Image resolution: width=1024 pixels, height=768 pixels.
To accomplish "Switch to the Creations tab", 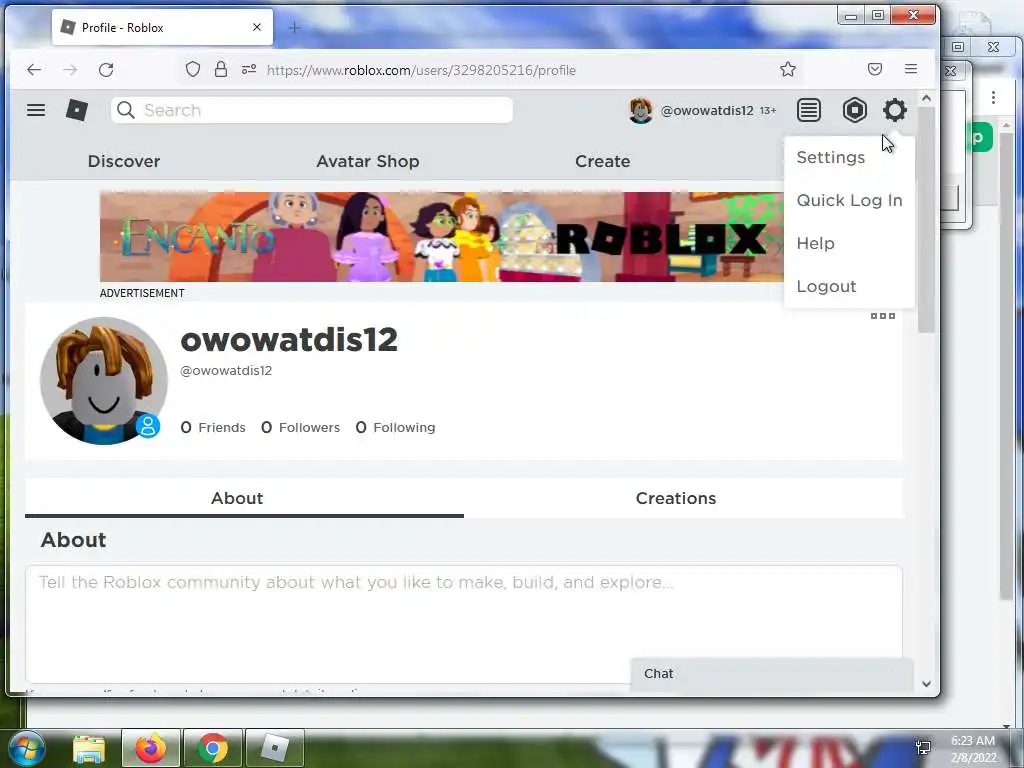I will (x=683, y=498).
